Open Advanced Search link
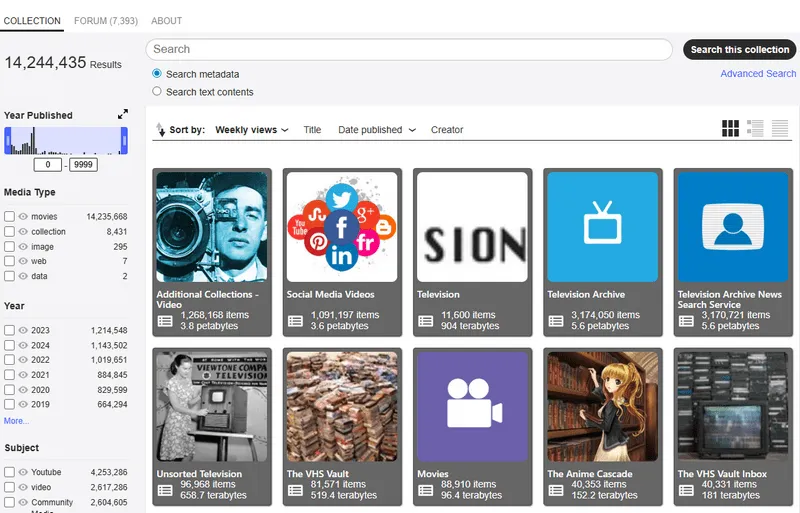This screenshot has height=513, width=800. [758, 74]
